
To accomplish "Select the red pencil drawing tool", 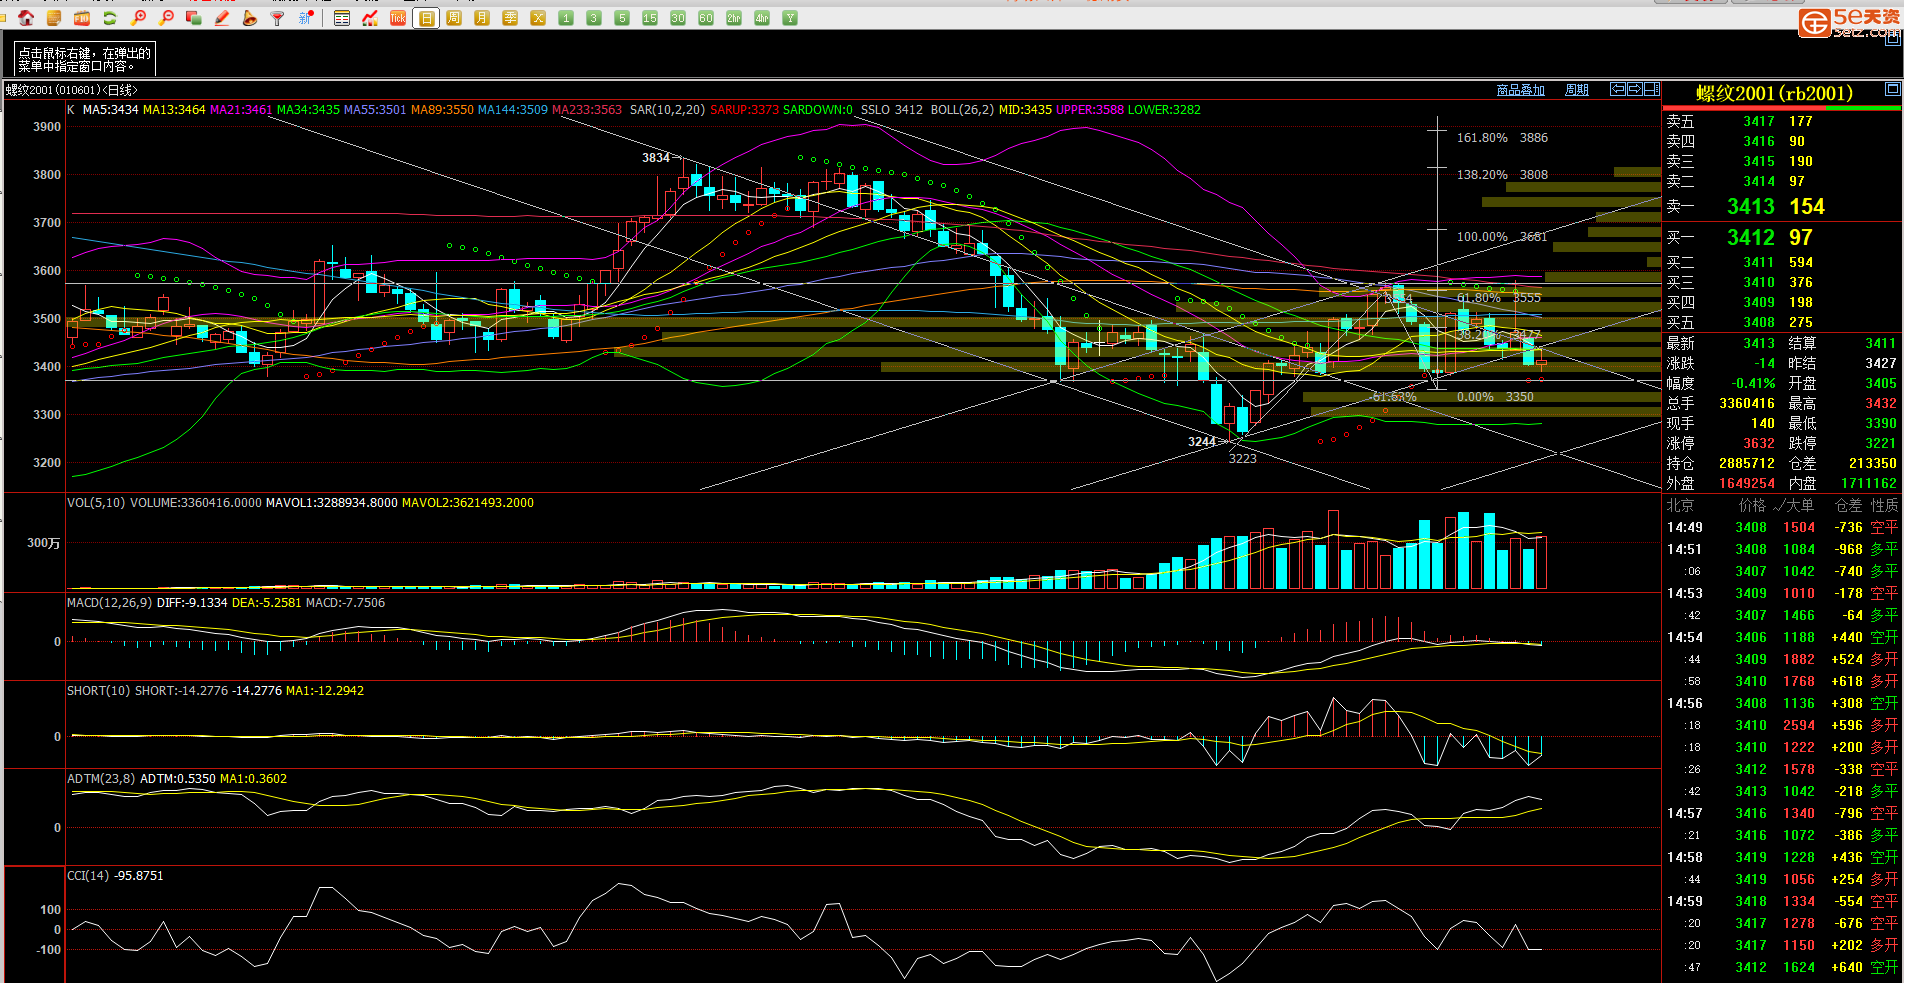I will pos(222,18).
